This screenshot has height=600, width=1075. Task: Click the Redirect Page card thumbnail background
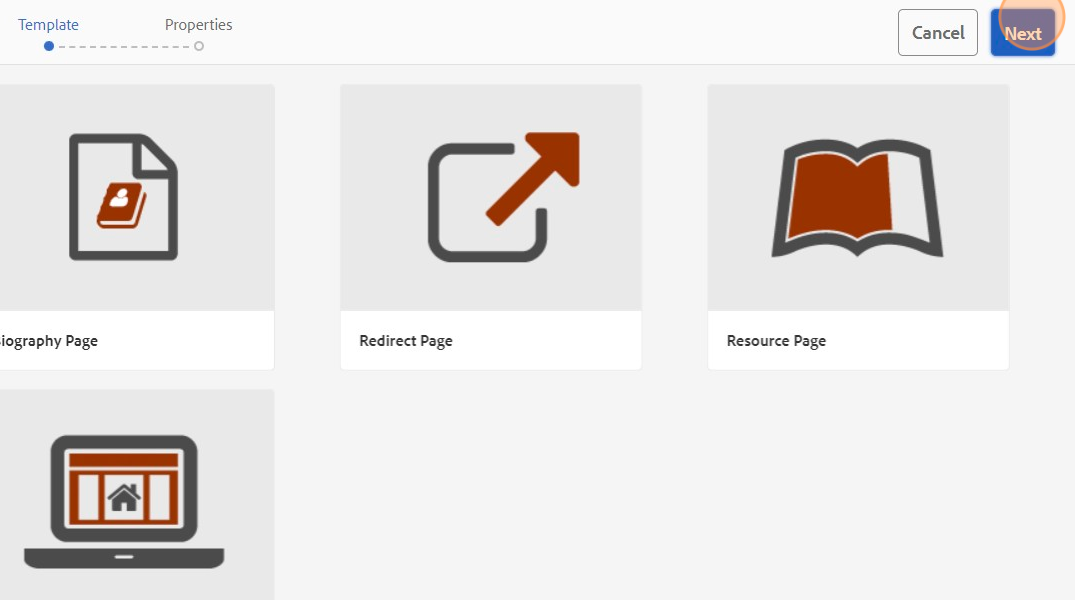[x=491, y=197]
